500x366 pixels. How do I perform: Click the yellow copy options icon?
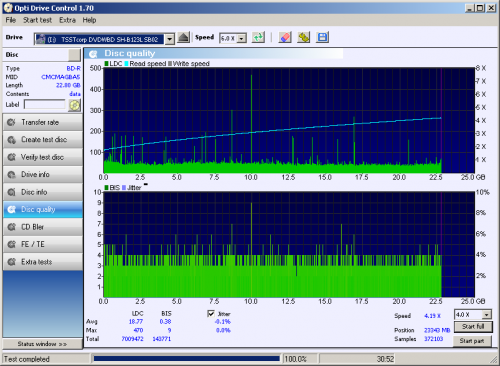tap(303, 38)
